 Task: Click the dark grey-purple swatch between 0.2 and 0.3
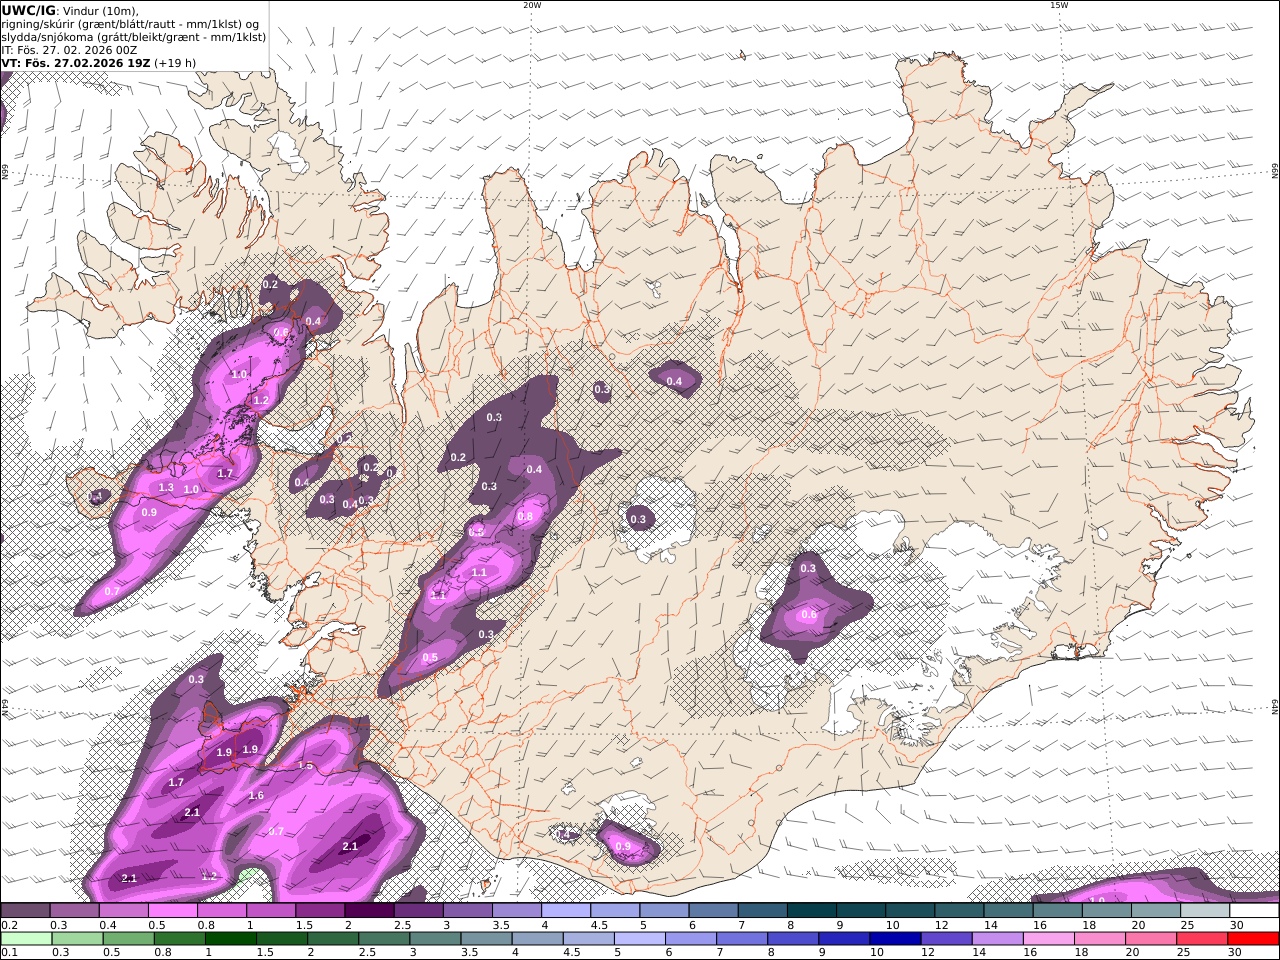(25, 911)
